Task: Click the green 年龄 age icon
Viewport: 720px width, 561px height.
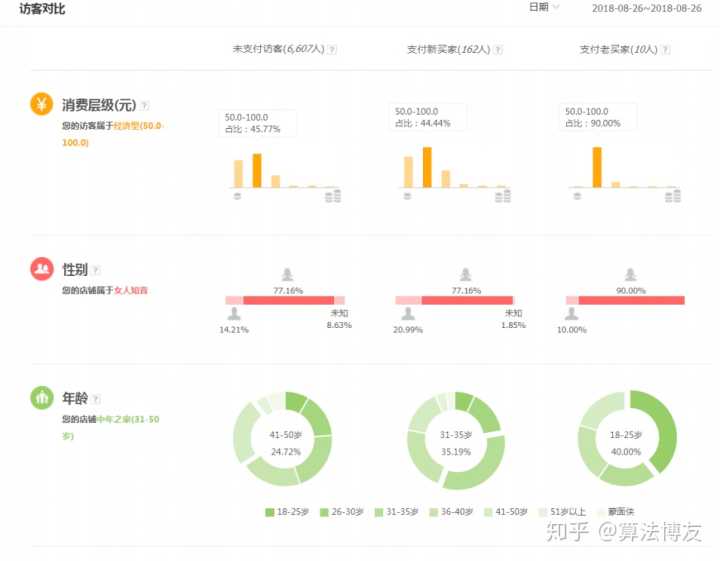Action: tap(41, 397)
